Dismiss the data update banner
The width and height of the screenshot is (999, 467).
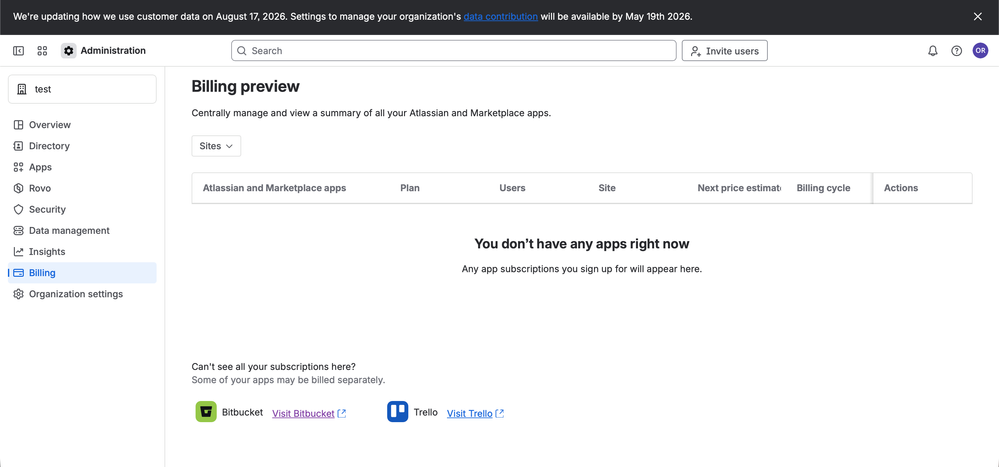coord(978,17)
